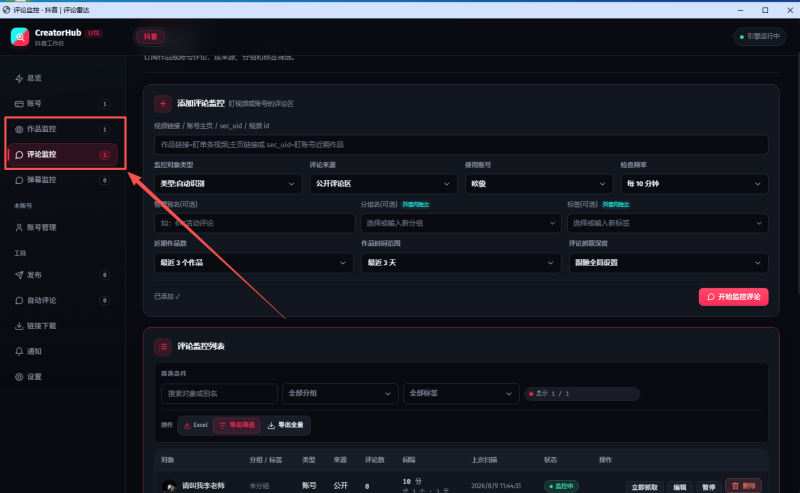Open the 全部分组 filter dropdown
Screen dimensions: 800x493
[x=340, y=393]
